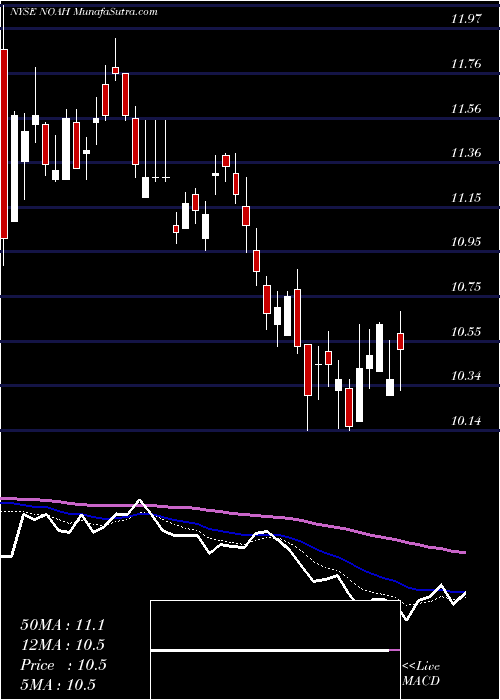Click the 10.14 price axis label
Image resolution: width=500 pixels, height=700 pixels.
point(466,421)
